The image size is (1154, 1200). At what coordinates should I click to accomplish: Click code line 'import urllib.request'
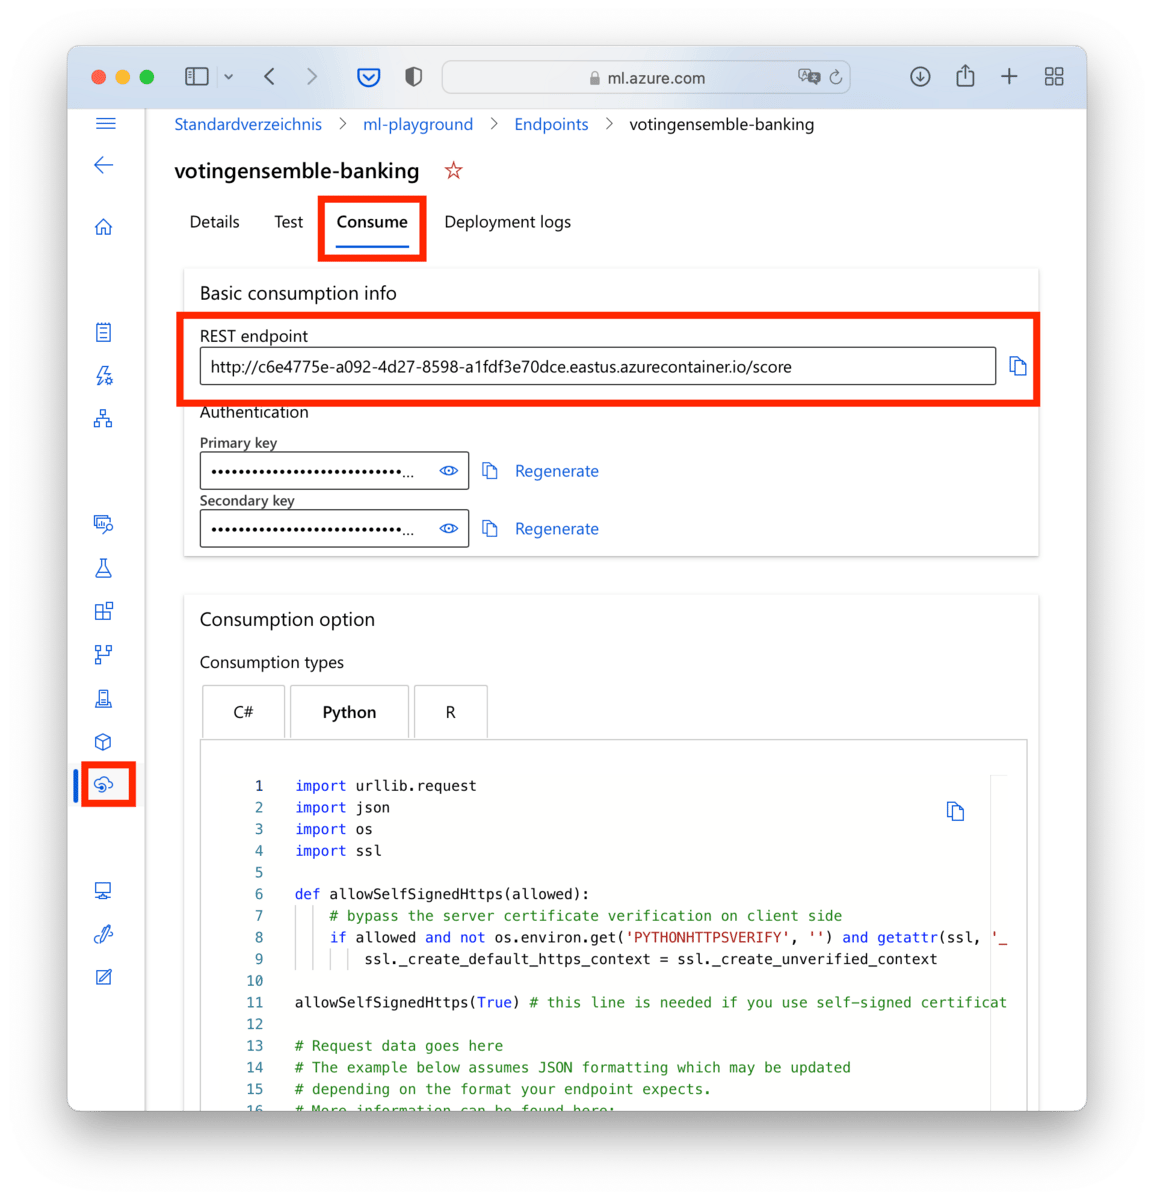coord(386,786)
